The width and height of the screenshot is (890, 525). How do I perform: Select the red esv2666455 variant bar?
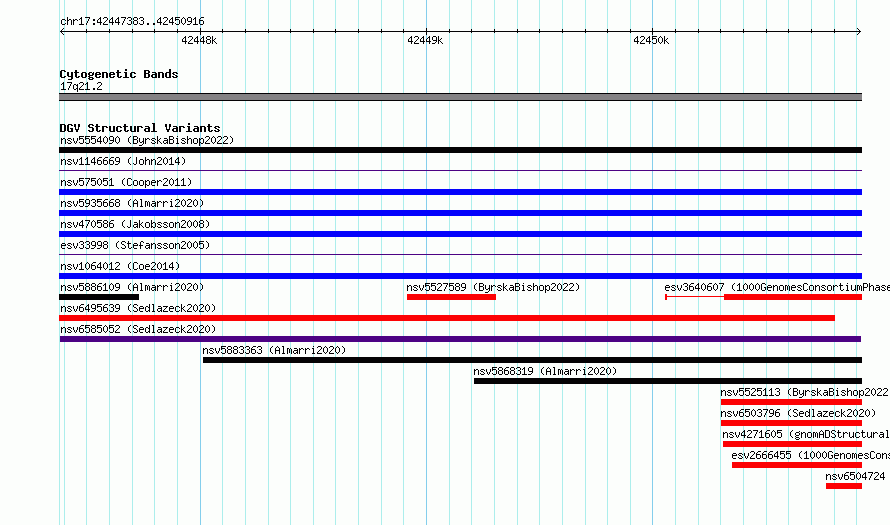797,465
